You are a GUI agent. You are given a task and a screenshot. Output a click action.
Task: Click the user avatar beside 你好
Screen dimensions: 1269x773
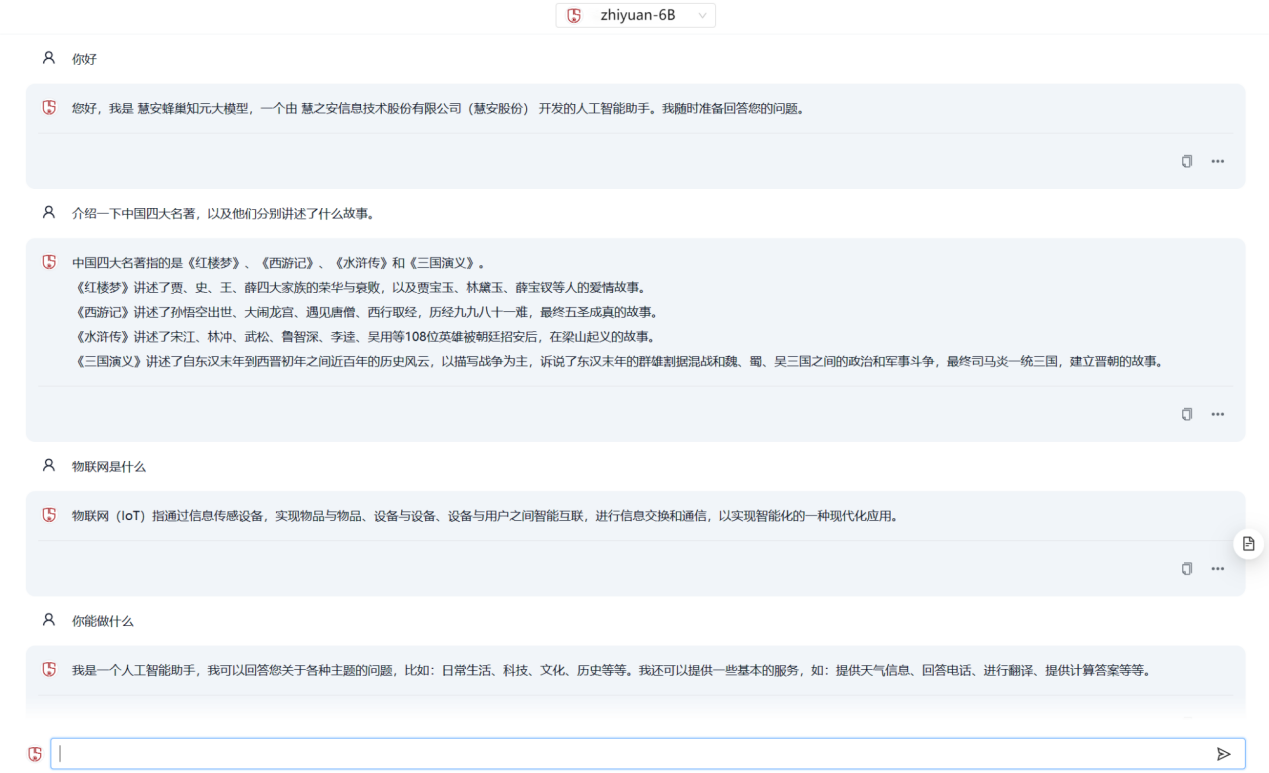49,58
